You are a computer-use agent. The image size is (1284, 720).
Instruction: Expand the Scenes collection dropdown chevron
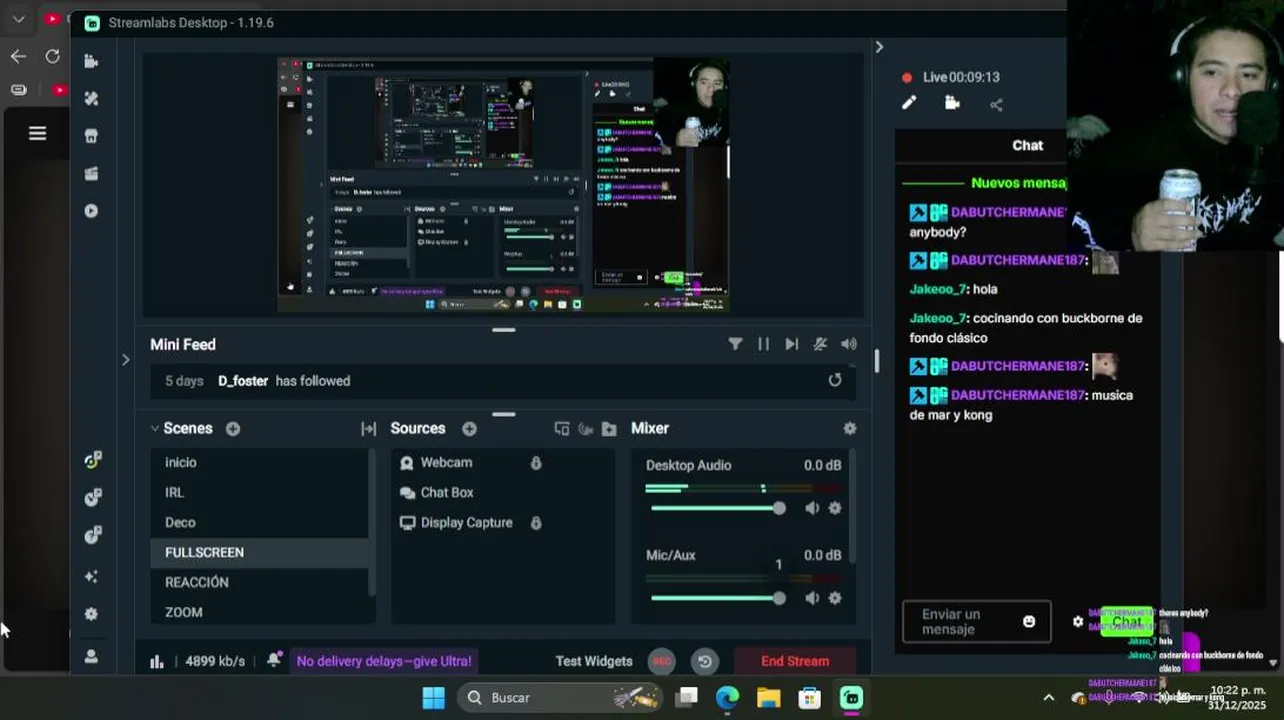(x=155, y=428)
